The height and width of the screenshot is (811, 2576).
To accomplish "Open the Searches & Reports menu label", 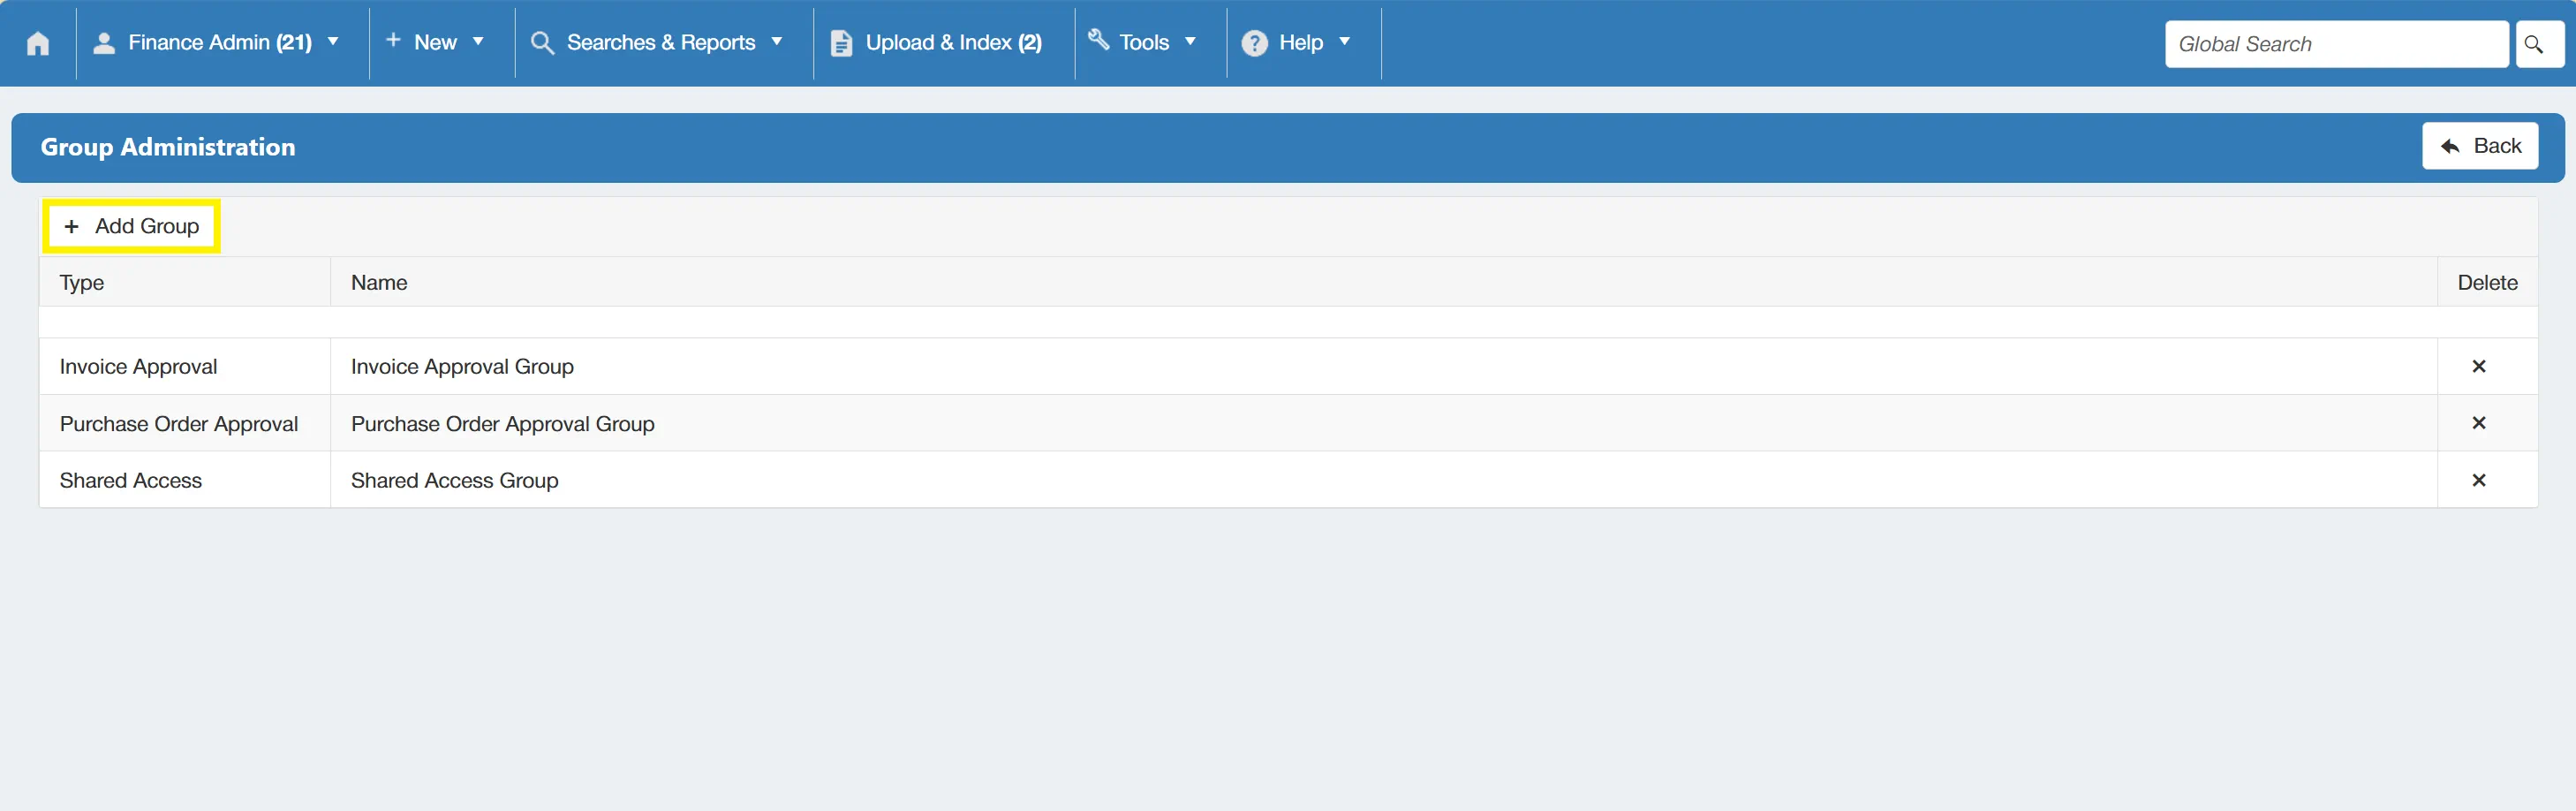I will [661, 42].
